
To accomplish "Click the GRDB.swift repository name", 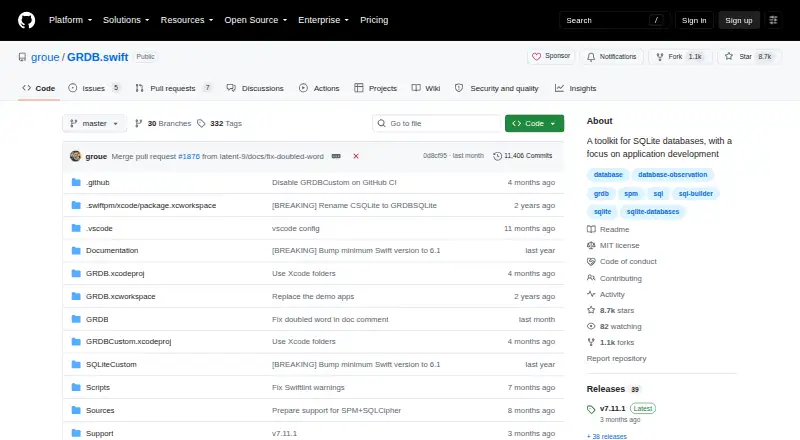I will click(97, 57).
